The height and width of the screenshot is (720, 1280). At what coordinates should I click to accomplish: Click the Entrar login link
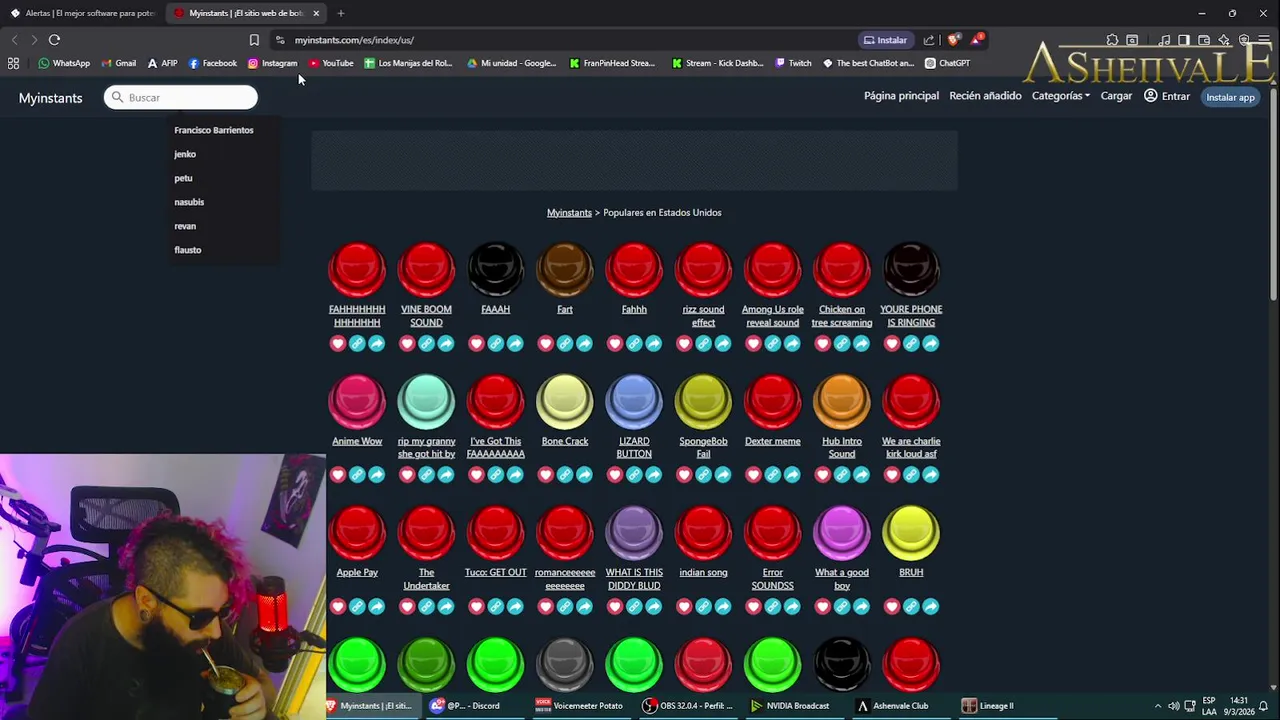(1167, 96)
